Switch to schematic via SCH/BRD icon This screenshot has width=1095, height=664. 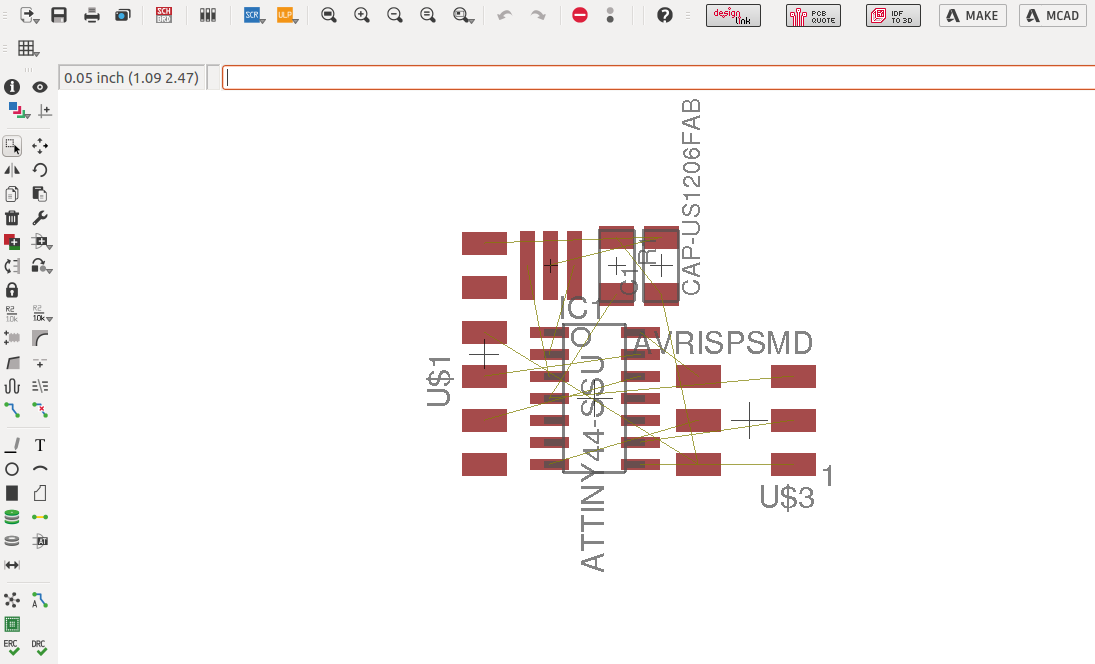(x=163, y=15)
